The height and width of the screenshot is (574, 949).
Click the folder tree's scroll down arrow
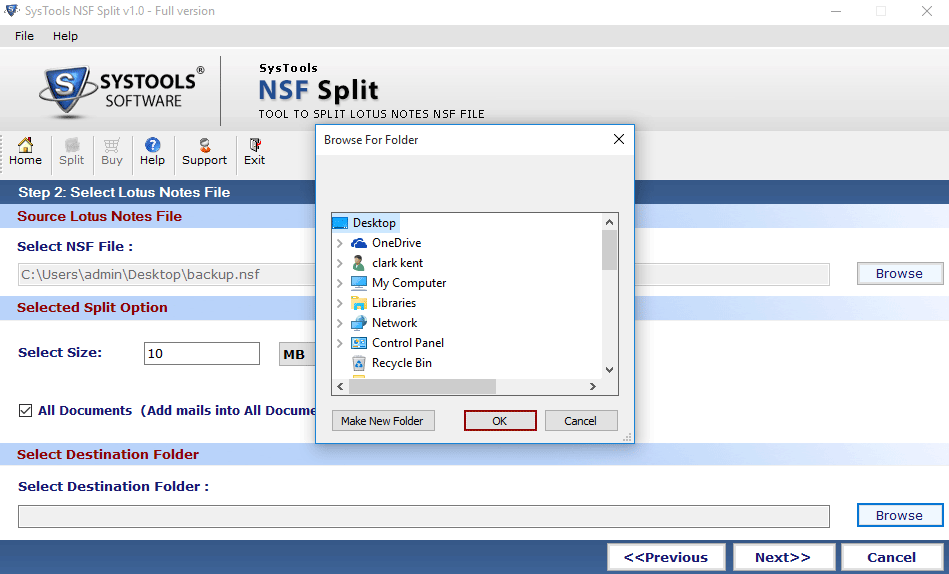point(609,370)
